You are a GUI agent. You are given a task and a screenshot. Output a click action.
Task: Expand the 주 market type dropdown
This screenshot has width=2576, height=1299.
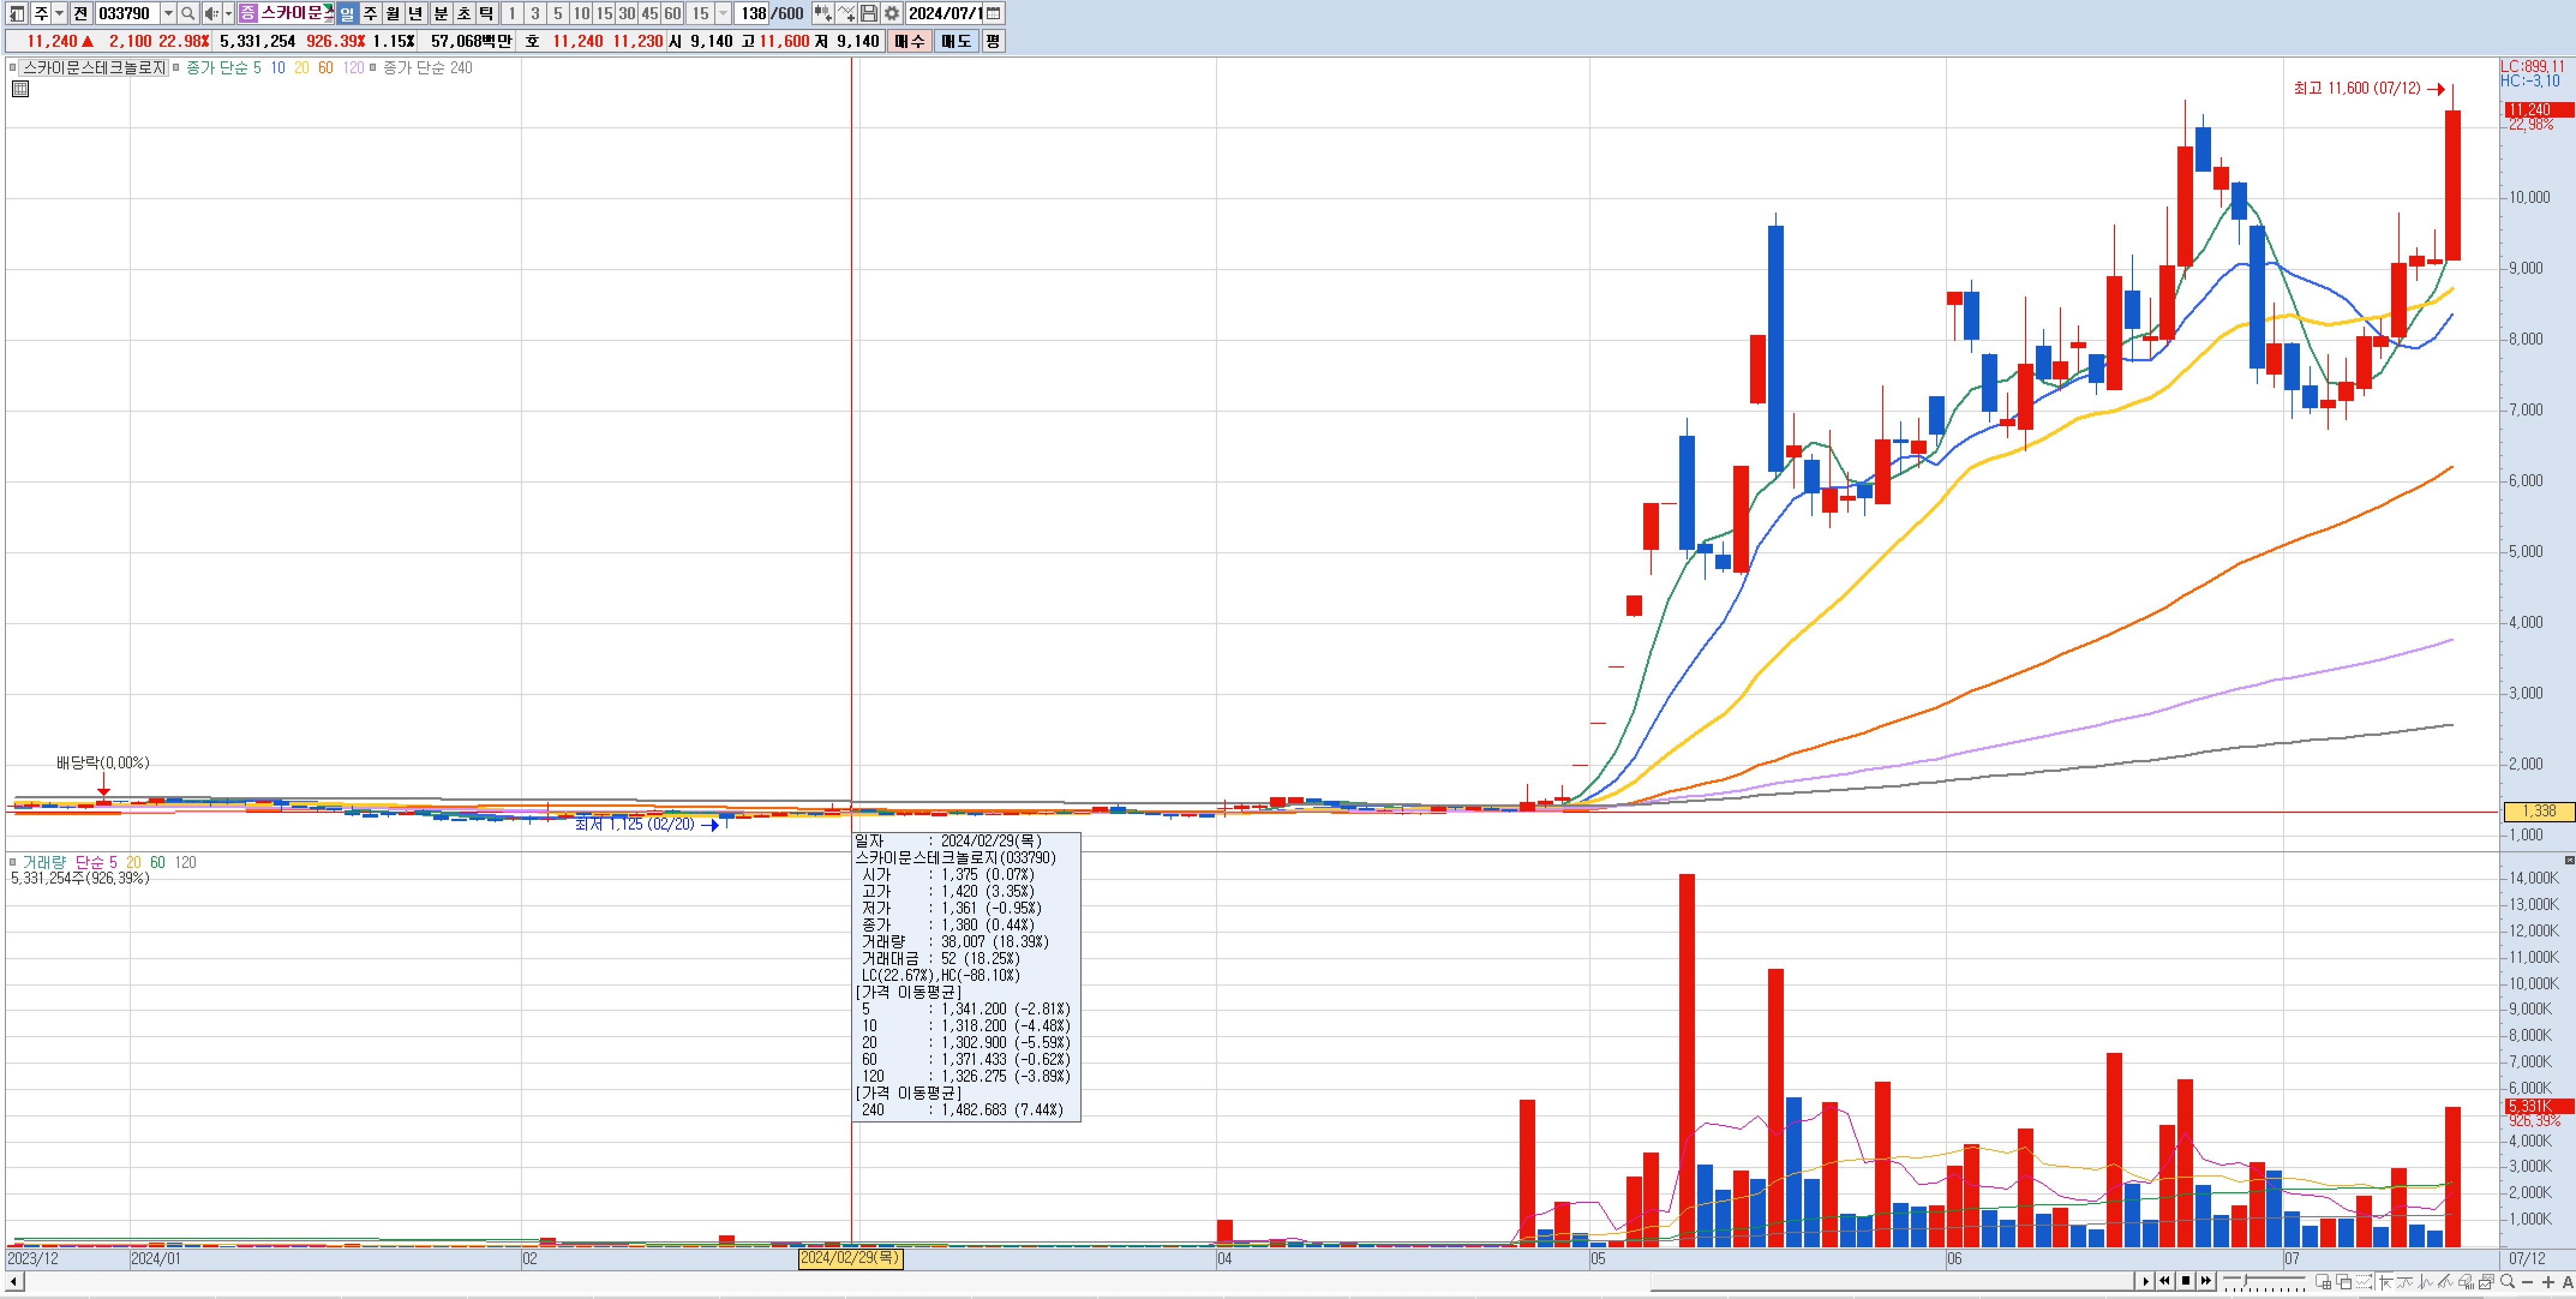60,13
